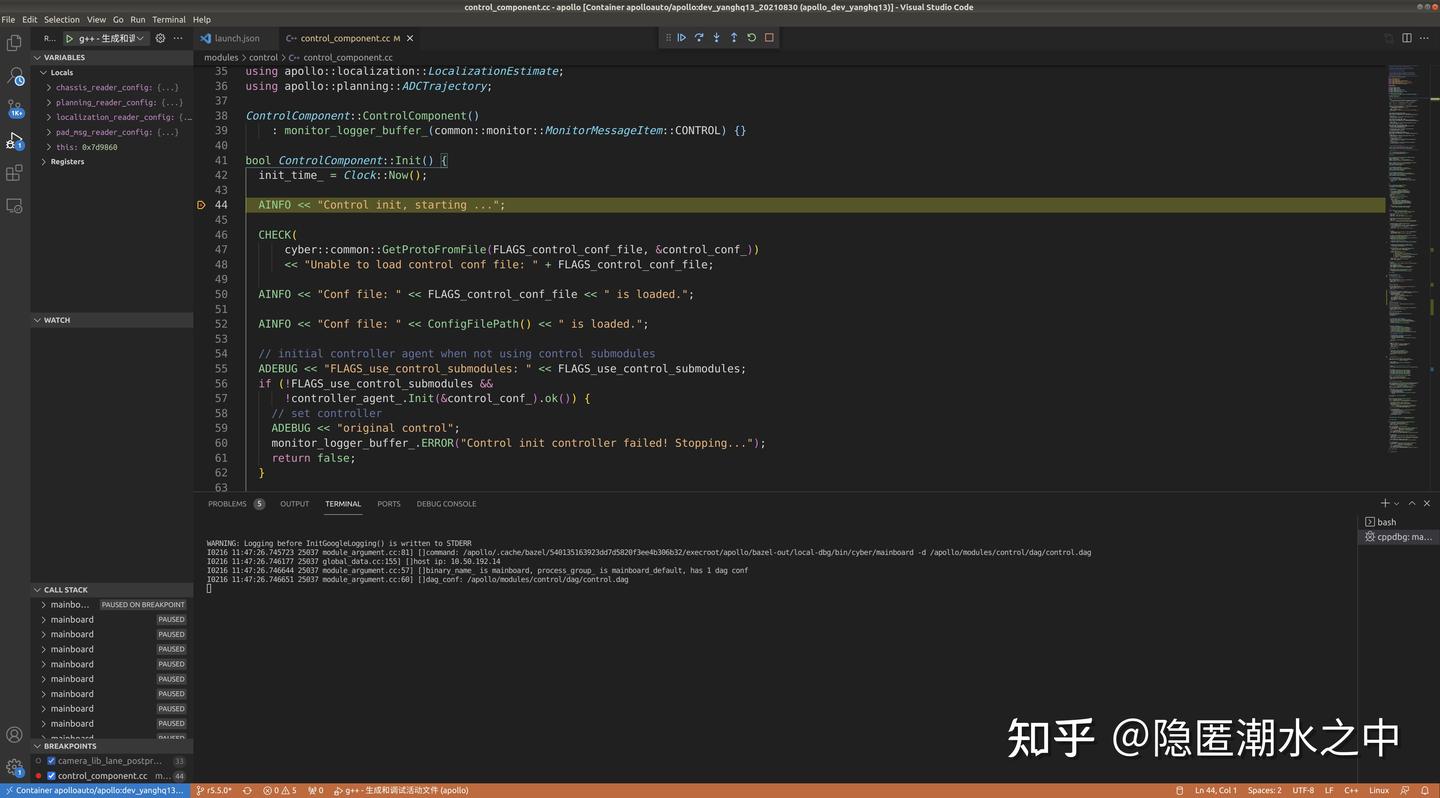
Task: Click the r5.5.0 branch indicator
Action: (x=214, y=790)
